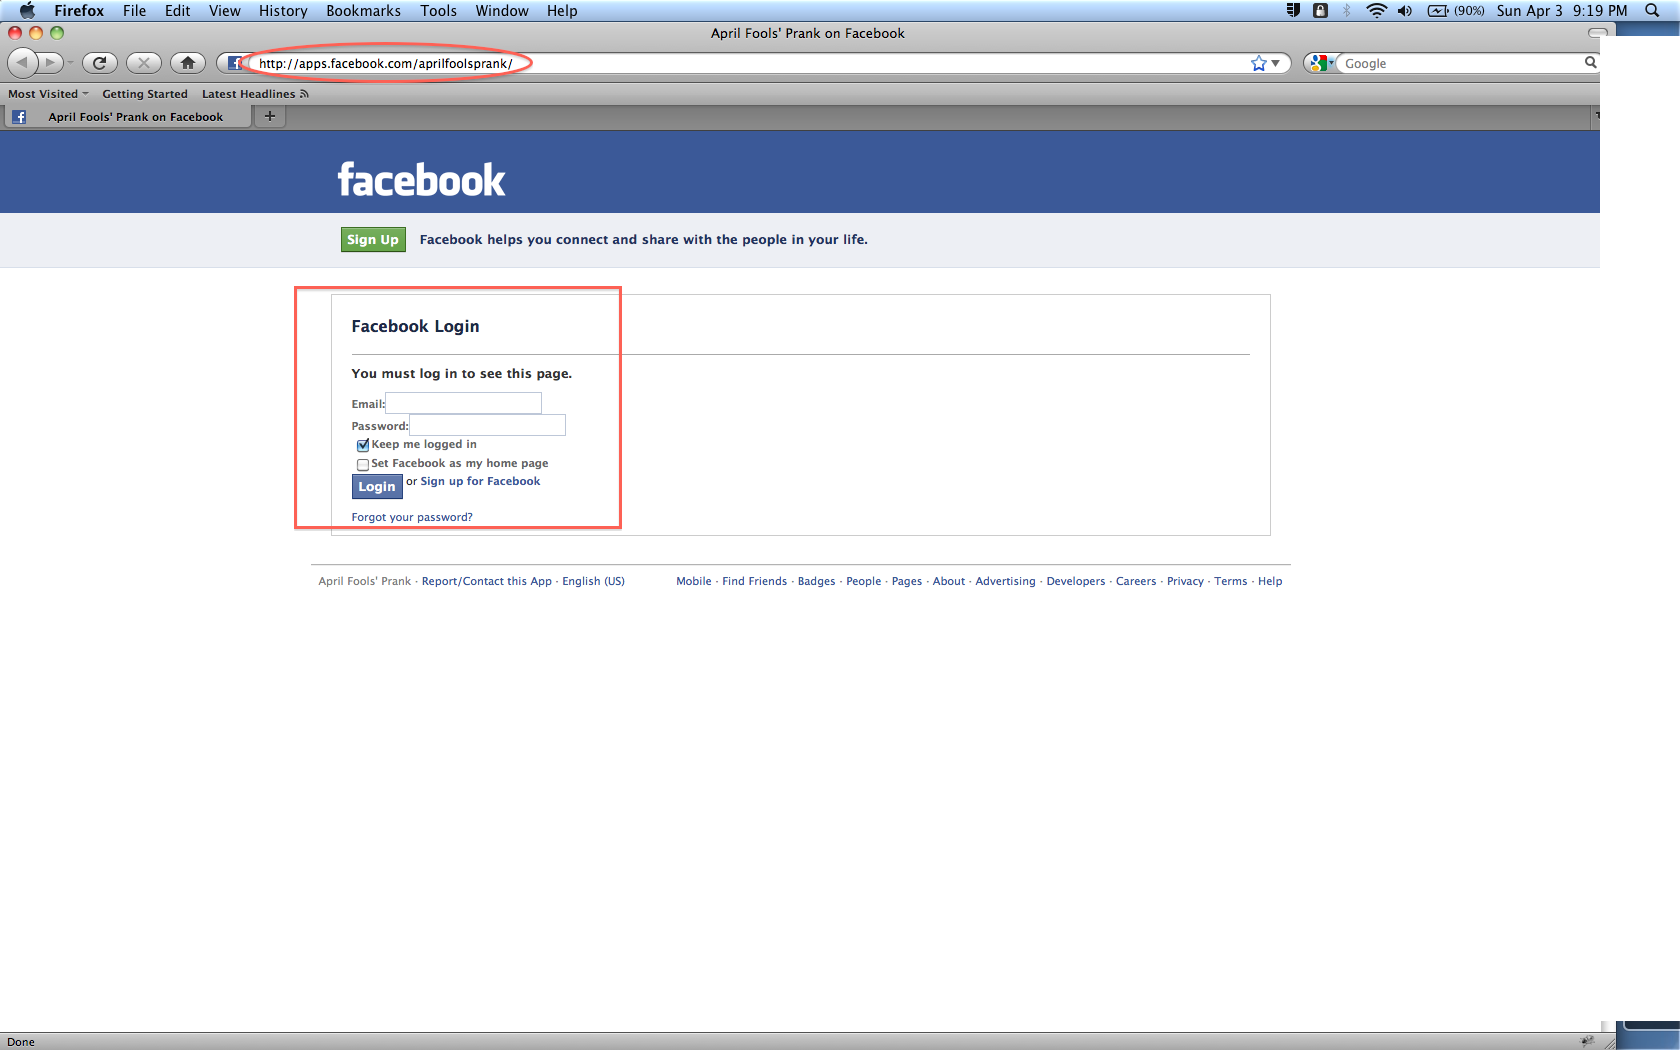
Task: Click Sign up for Facebook link
Action: point(480,481)
